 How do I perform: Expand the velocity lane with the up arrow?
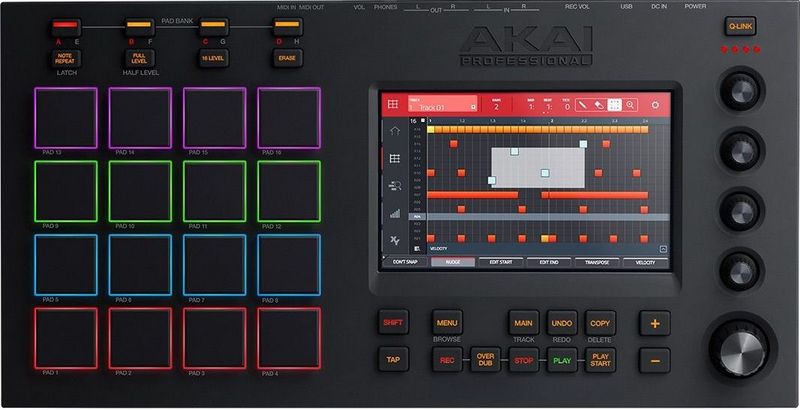(663, 249)
